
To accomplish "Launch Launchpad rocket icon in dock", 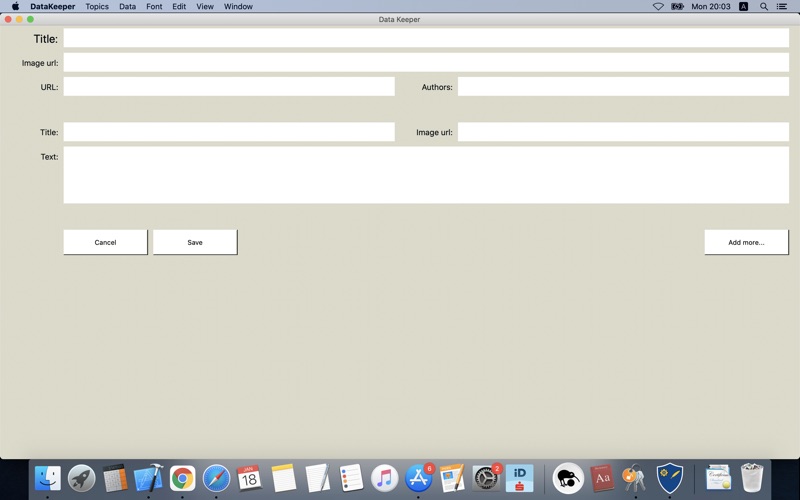I will [81, 478].
